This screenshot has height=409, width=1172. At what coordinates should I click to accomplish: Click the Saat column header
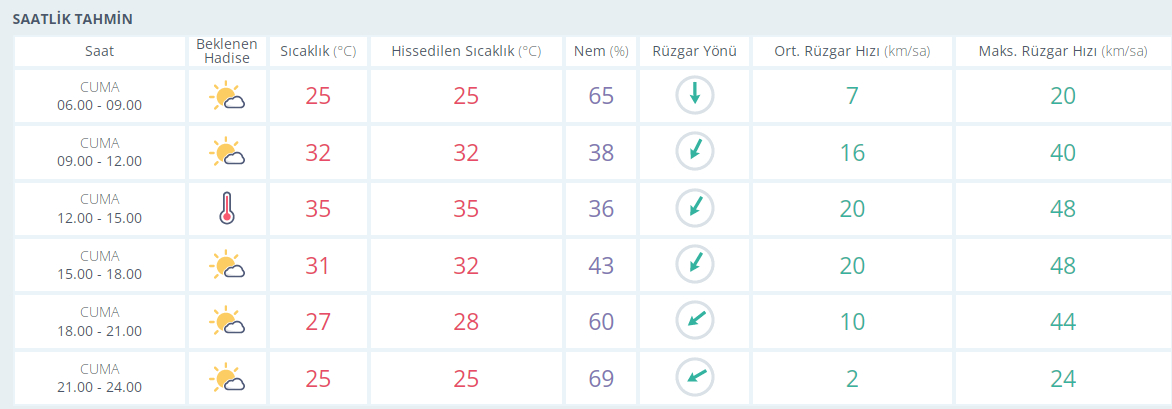100,52
